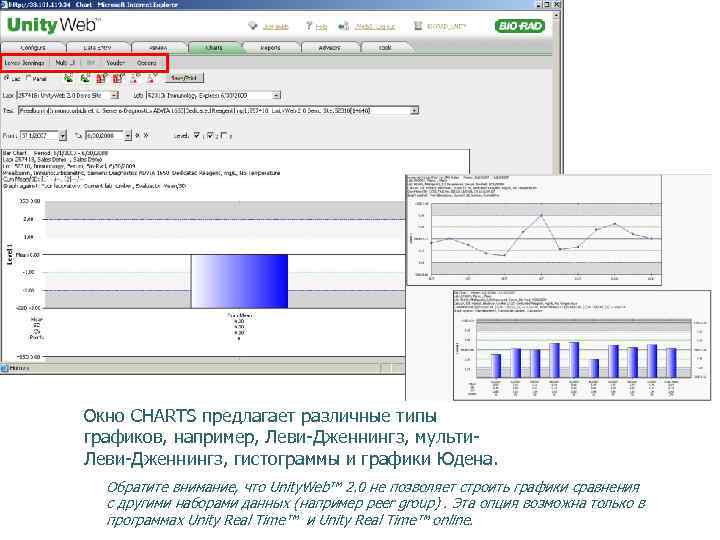The width and height of the screenshot is (720, 540).
Task: Click the leftmost green chart toolbar icon
Action: (x=68, y=79)
